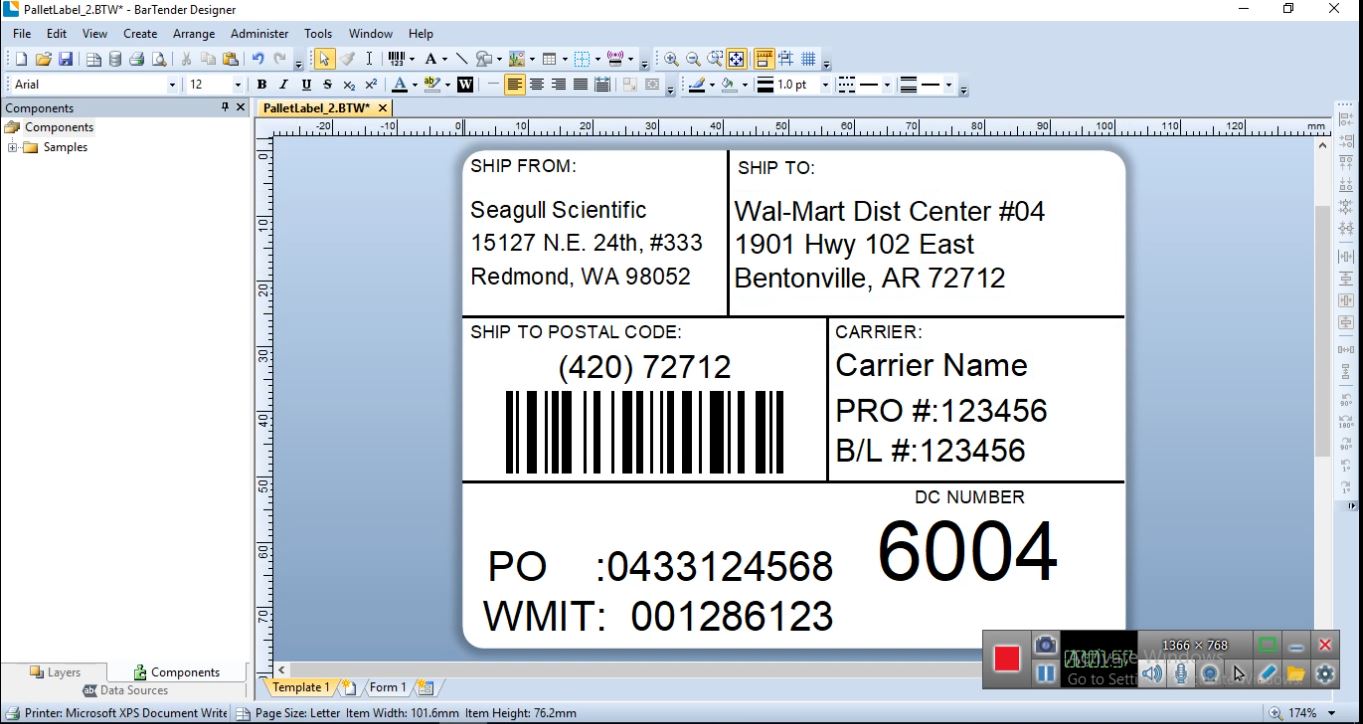Open the font color dropdown arrow
Viewport: 1363px width, 724px height.
[x=414, y=85]
